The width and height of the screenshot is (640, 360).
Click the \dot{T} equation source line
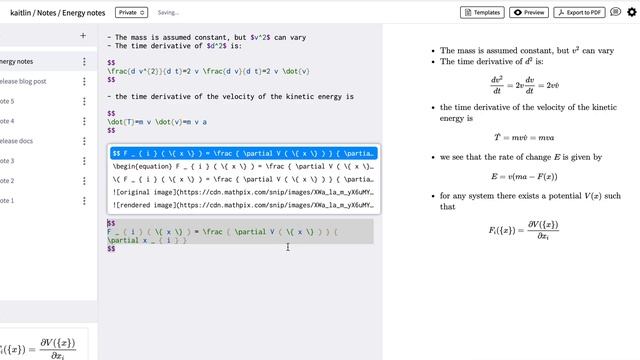point(157,122)
